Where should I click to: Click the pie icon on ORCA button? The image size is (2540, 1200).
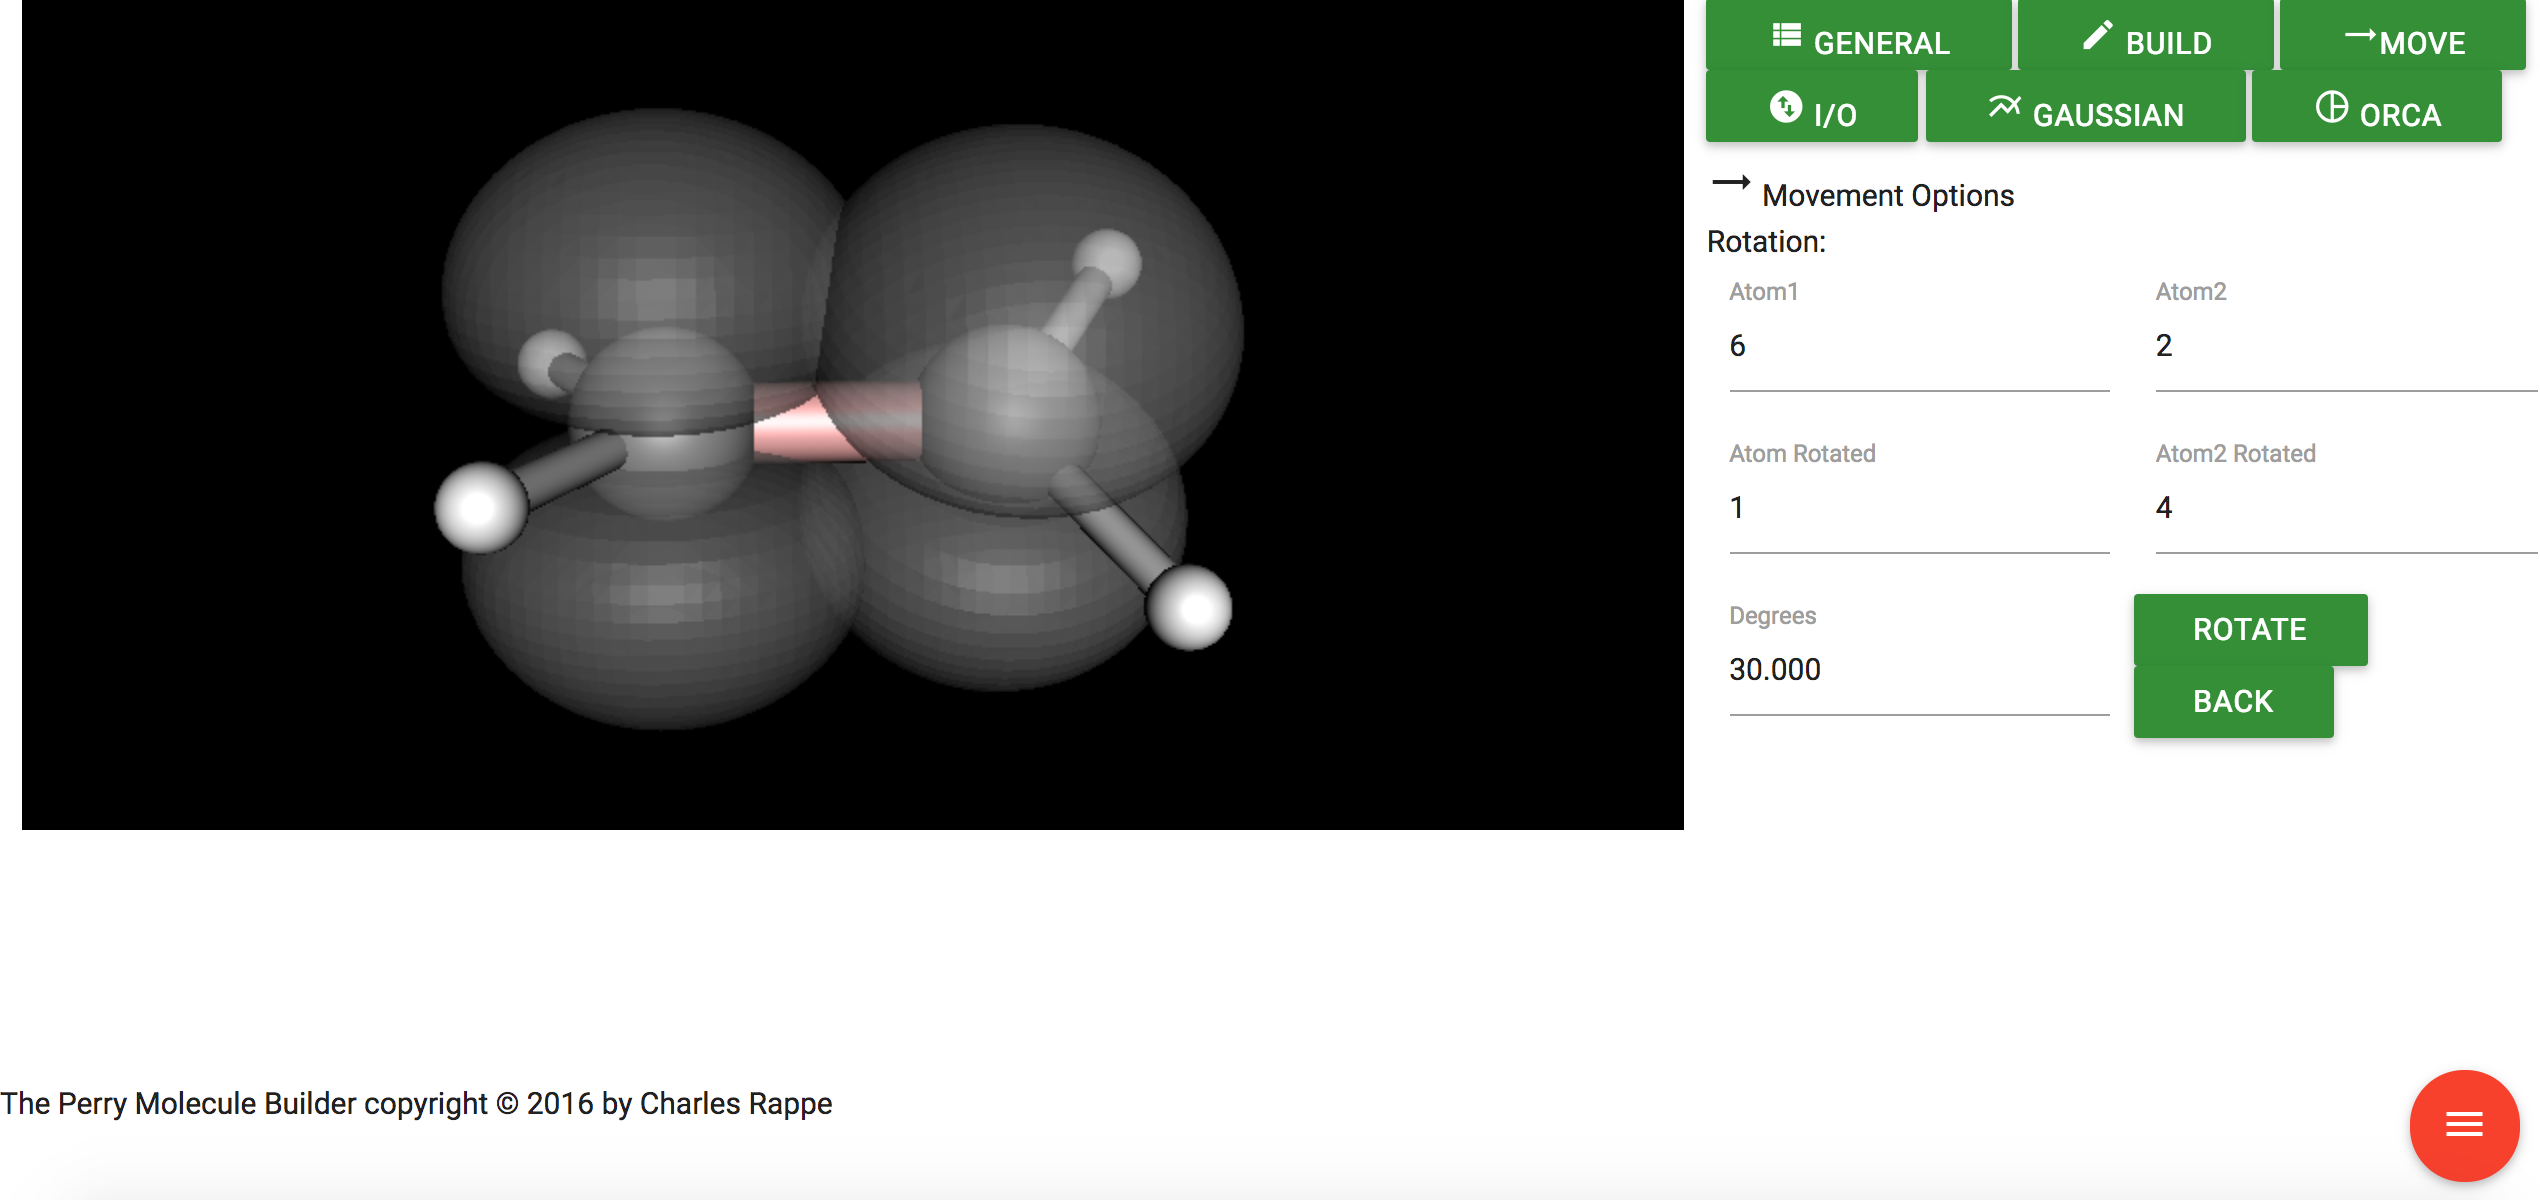(x=2331, y=107)
